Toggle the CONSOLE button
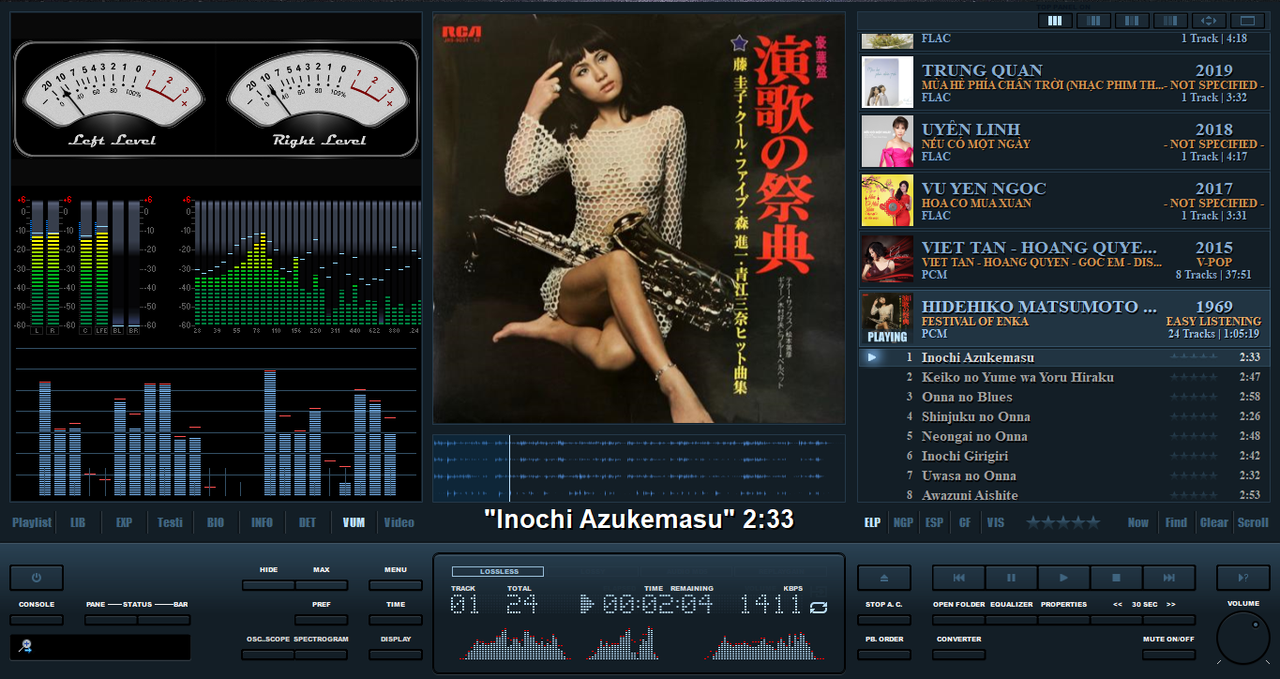Image resolution: width=1280 pixels, height=679 pixels. coord(37,620)
